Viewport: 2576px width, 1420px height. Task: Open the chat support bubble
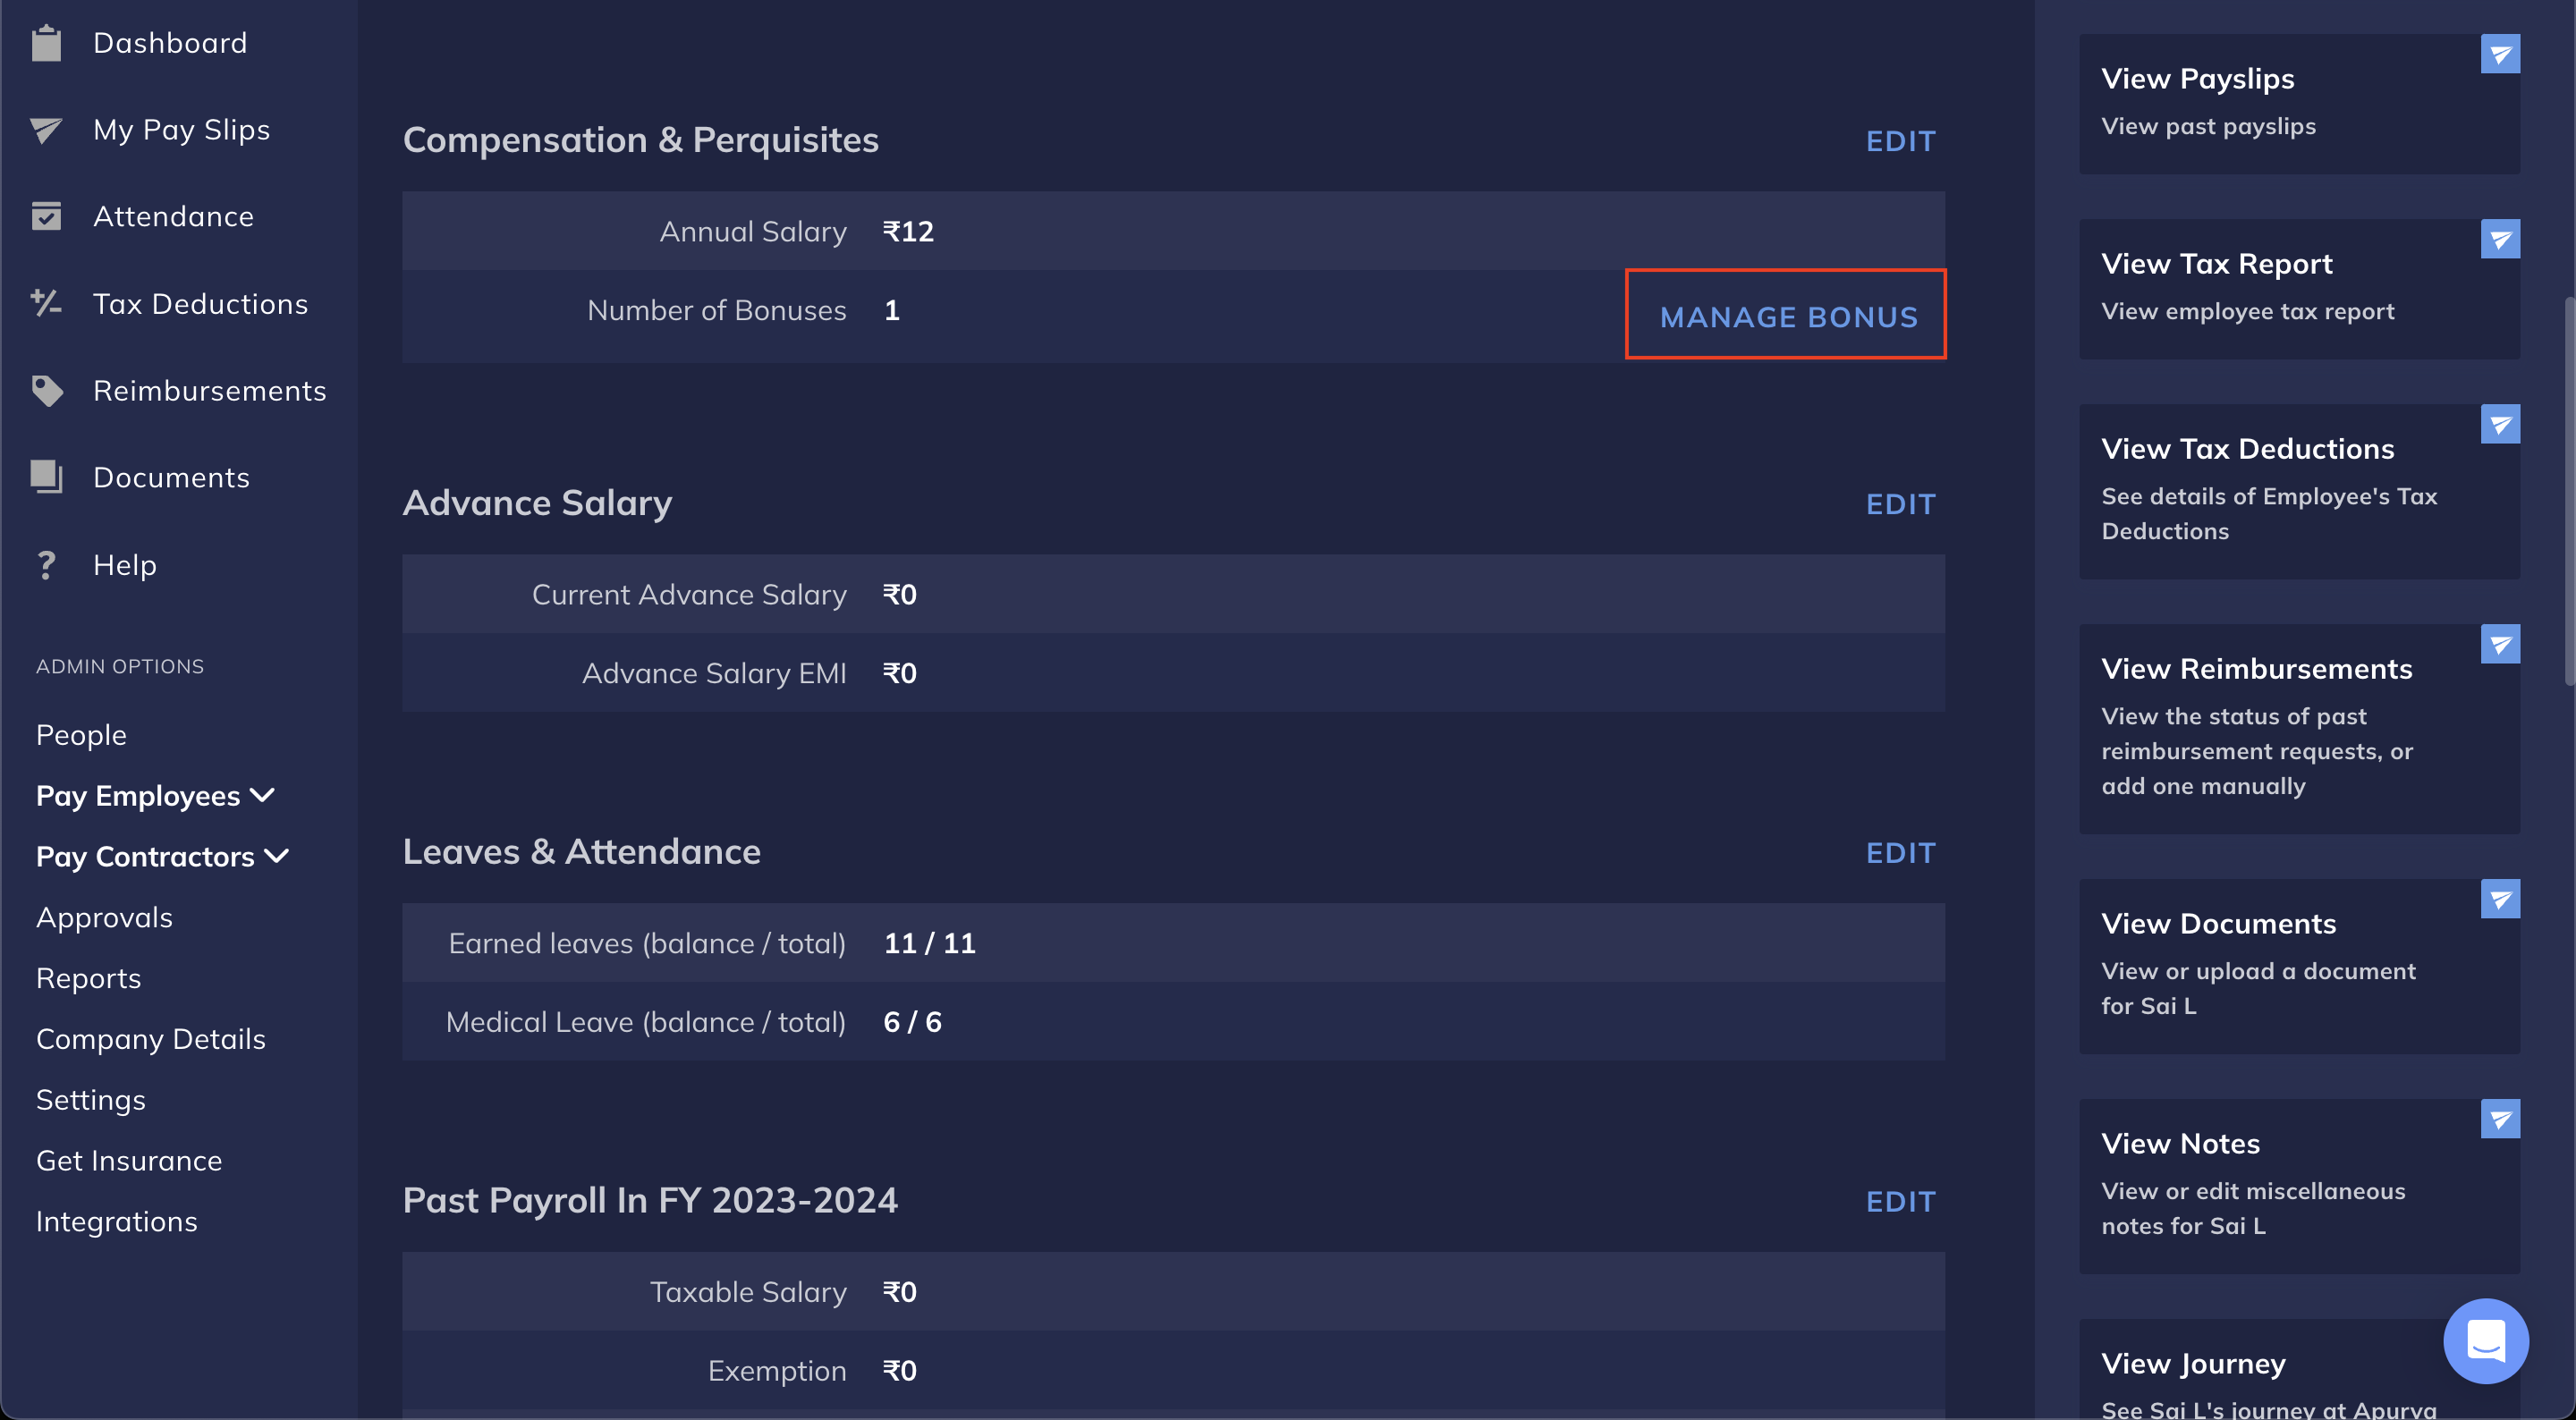pos(2486,1340)
